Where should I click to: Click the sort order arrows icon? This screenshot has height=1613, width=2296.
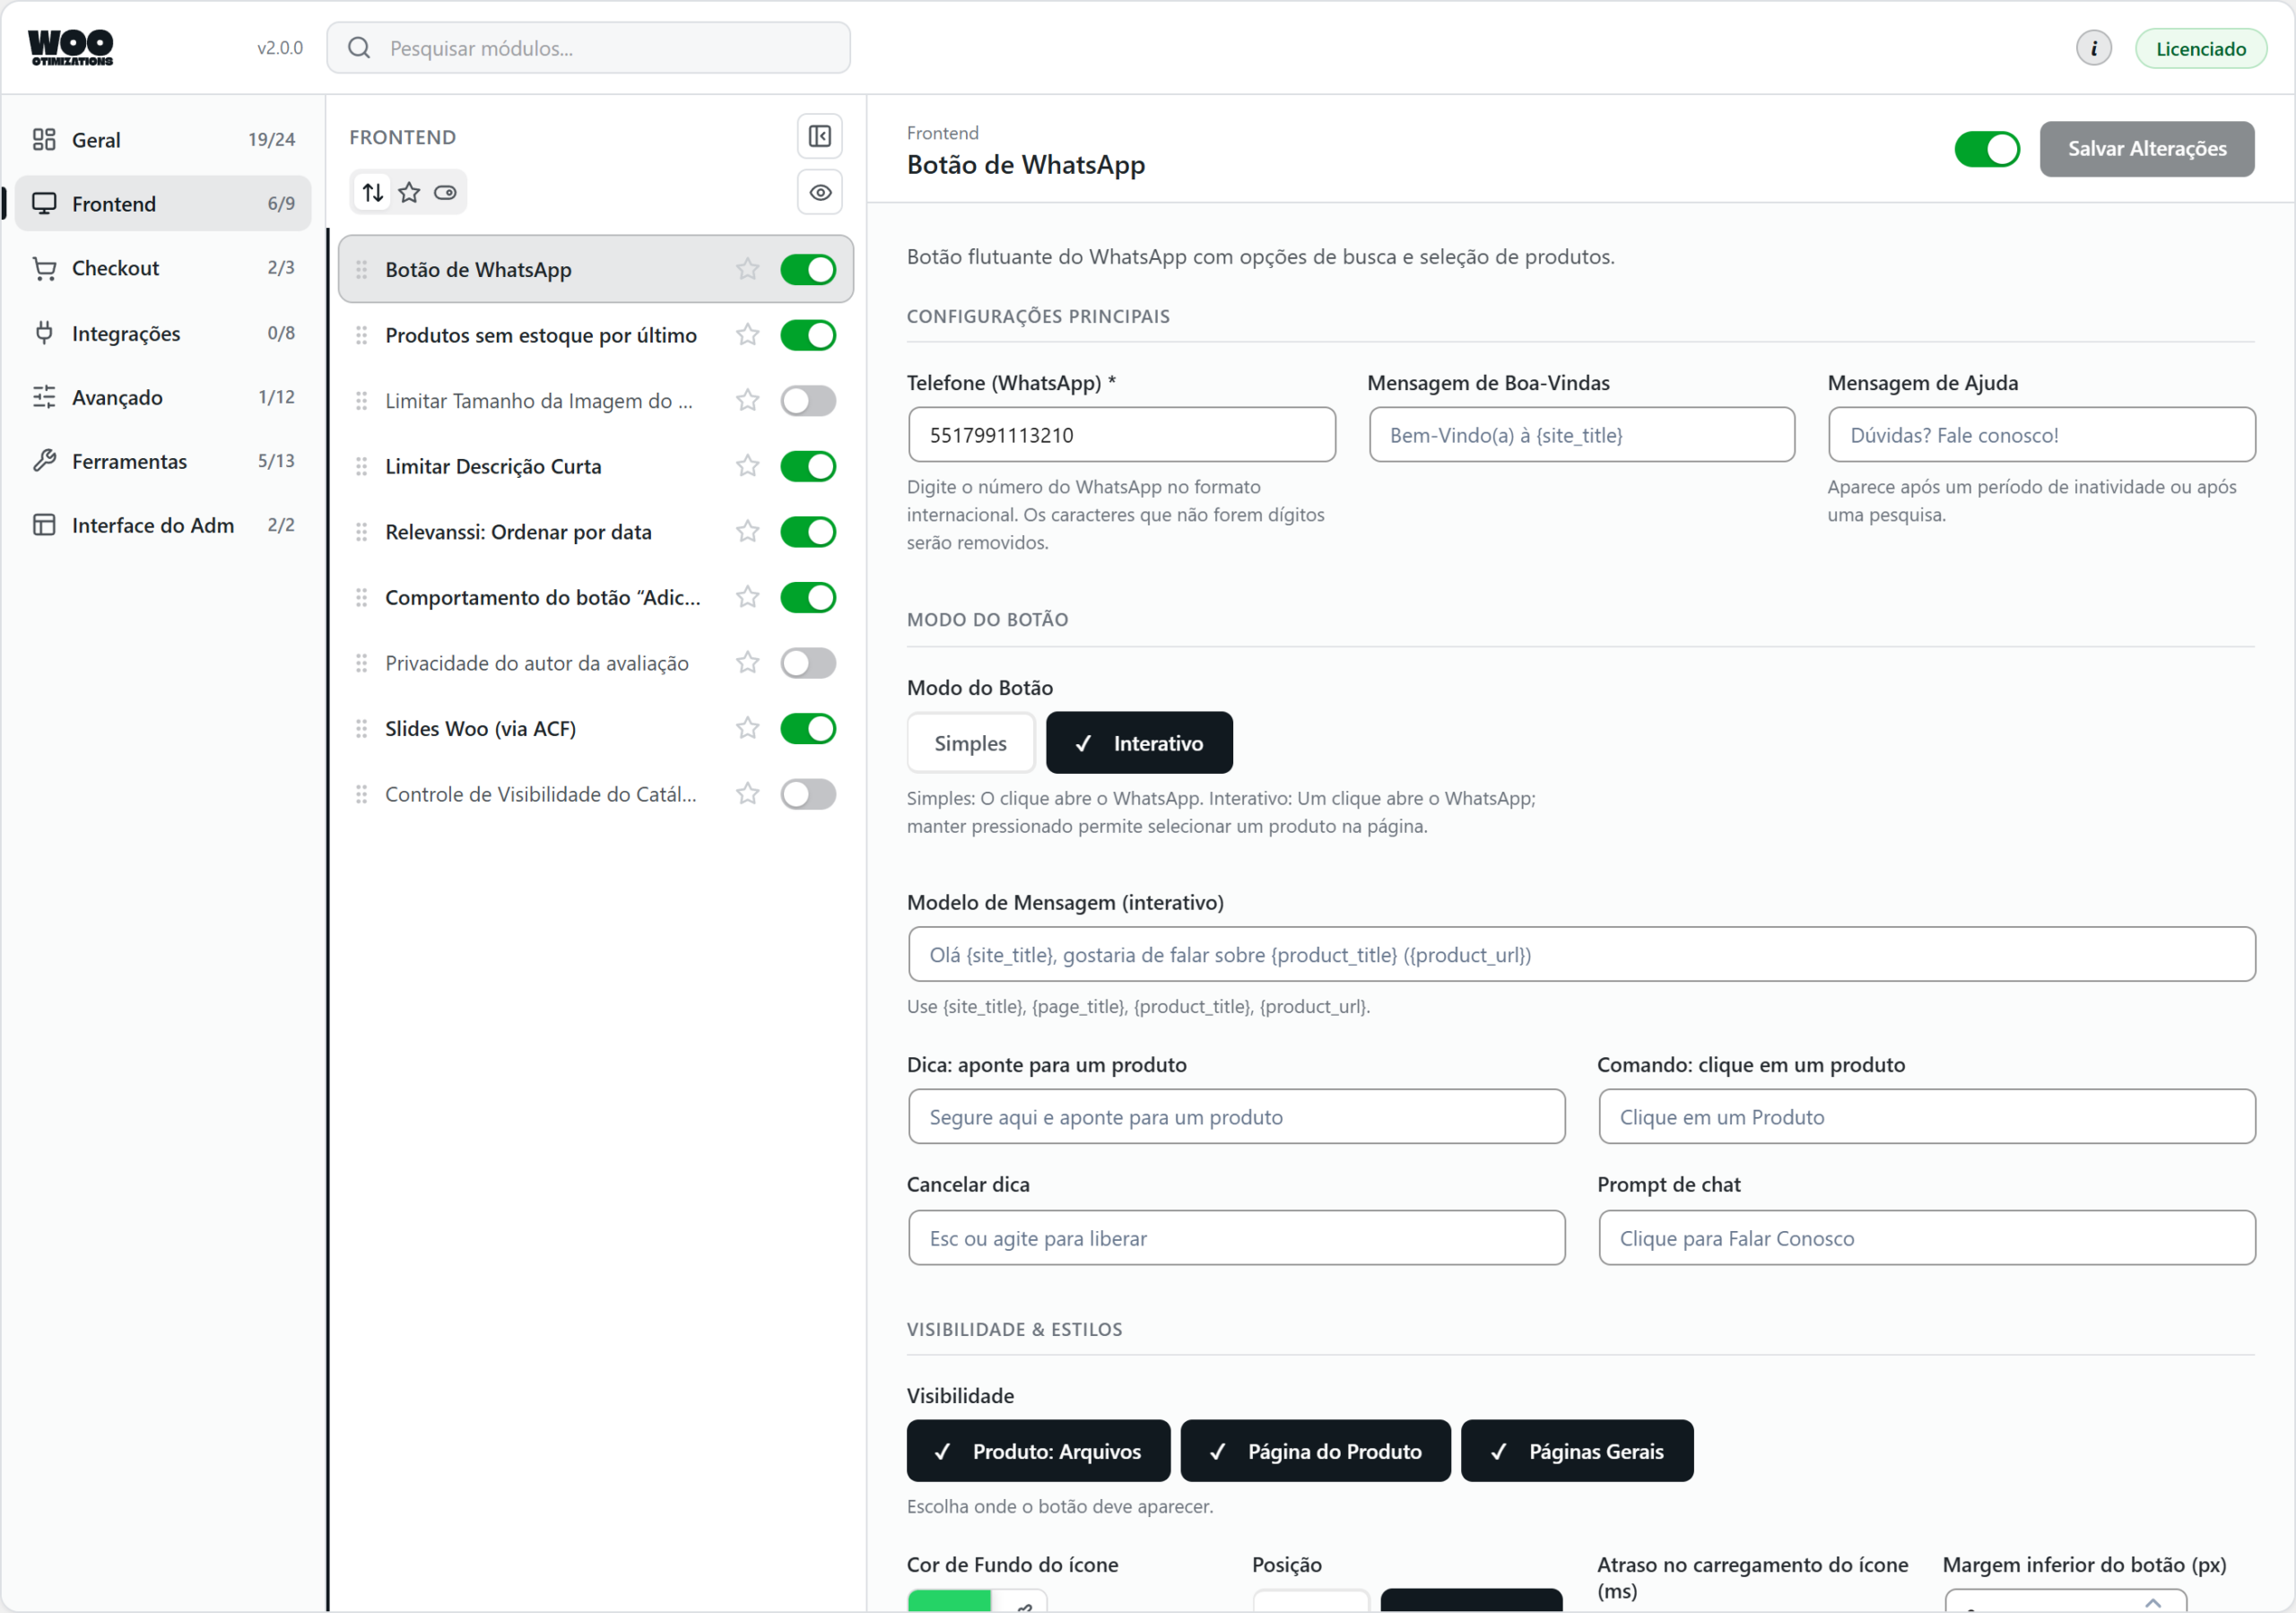point(373,192)
